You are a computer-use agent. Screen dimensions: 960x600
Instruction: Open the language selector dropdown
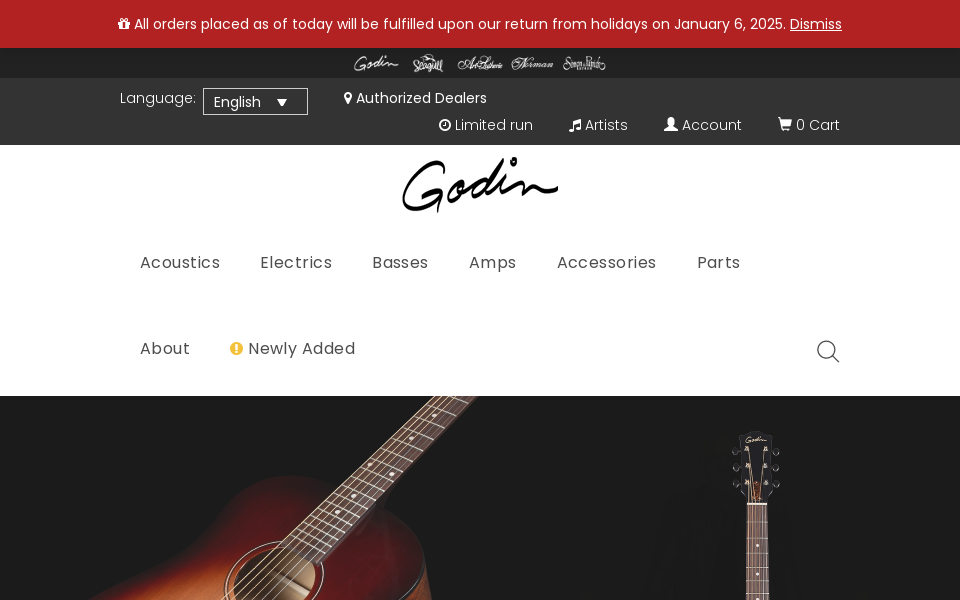click(255, 101)
